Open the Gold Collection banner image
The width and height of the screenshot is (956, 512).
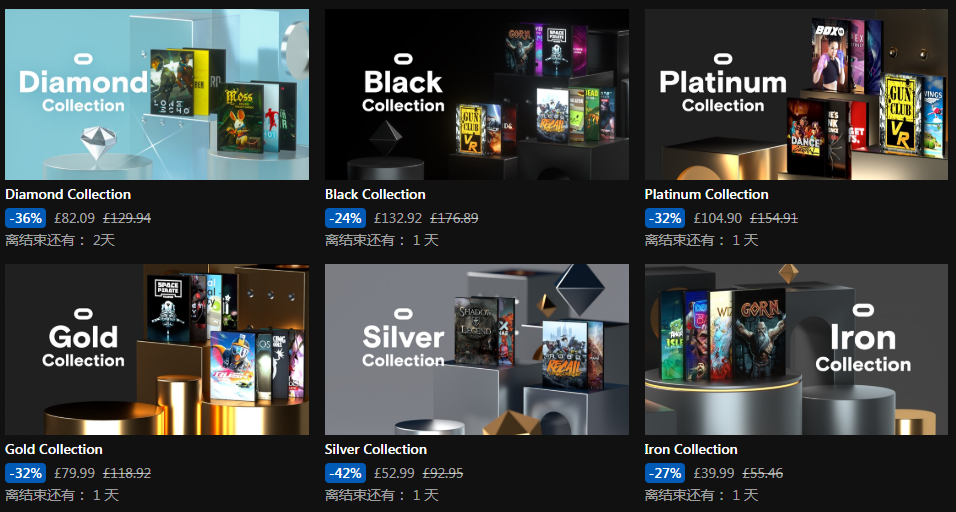pos(157,349)
